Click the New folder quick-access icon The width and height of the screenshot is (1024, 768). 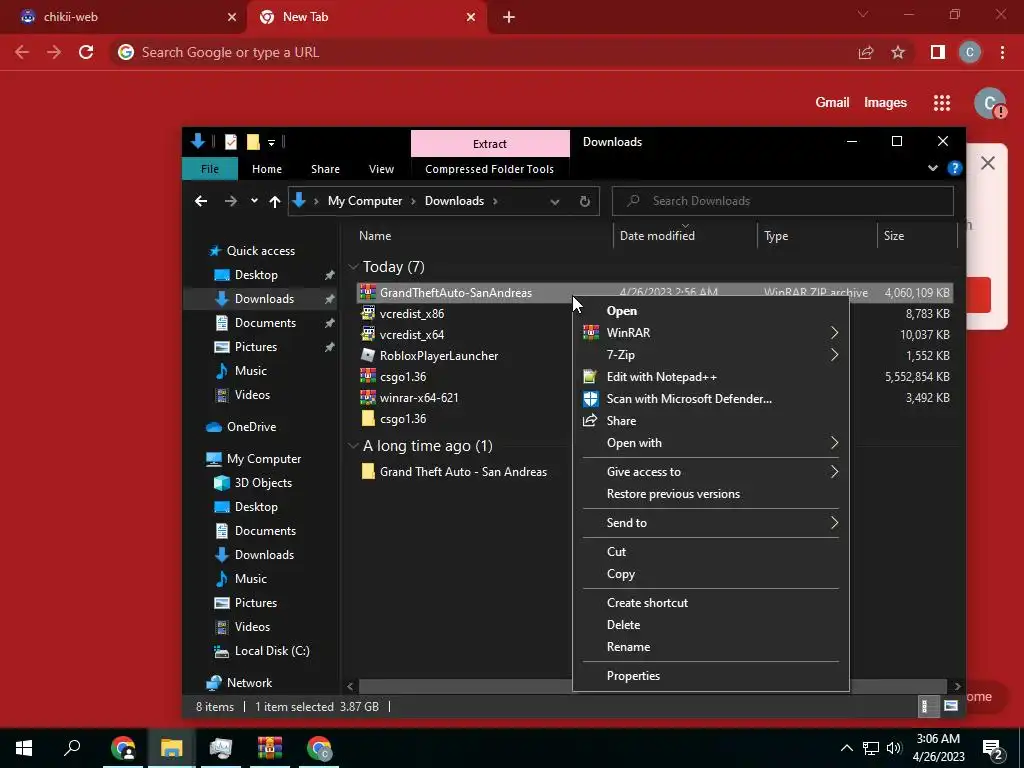click(x=253, y=142)
